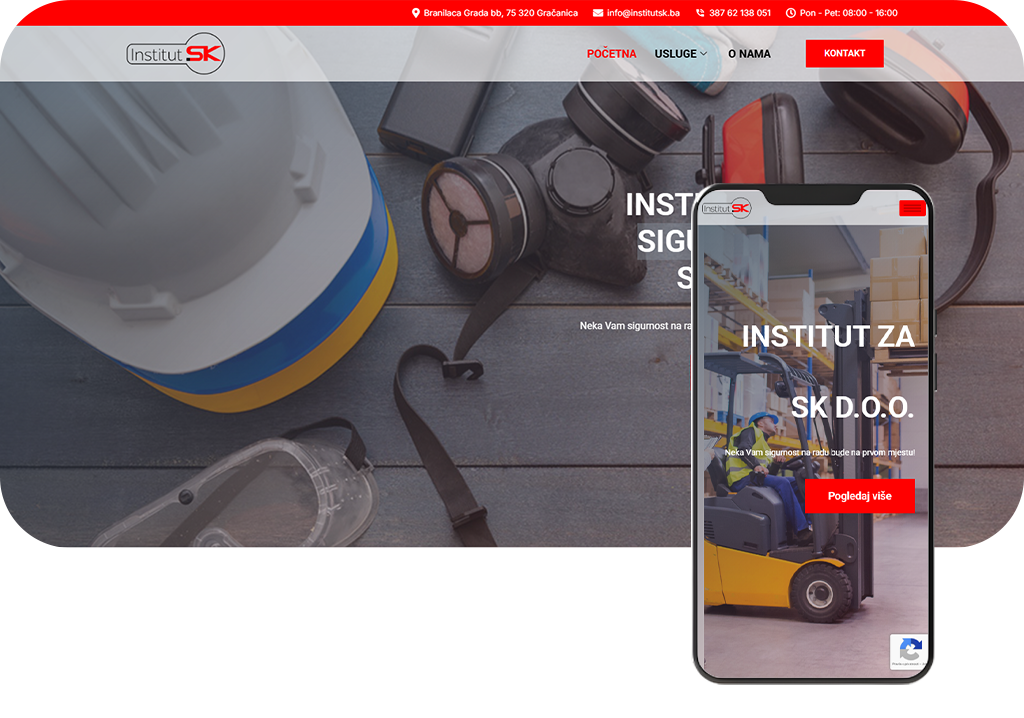The height and width of the screenshot is (718, 1024).
Task: Click the 387 62 138 051 phone number
Action: pyautogui.click(x=740, y=13)
